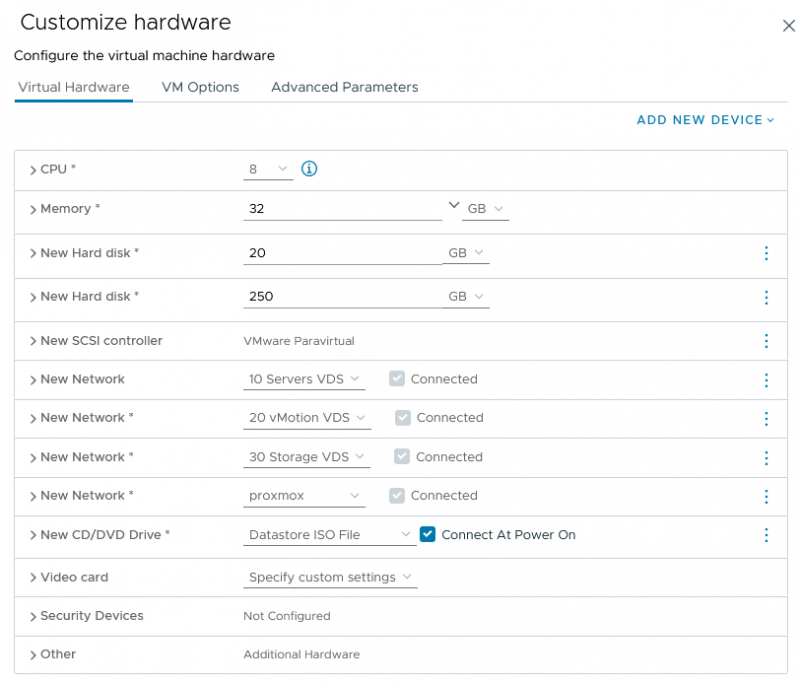This screenshot has width=800, height=683.
Task: Open the Datastore ISO File dropdown
Action: [330, 534]
